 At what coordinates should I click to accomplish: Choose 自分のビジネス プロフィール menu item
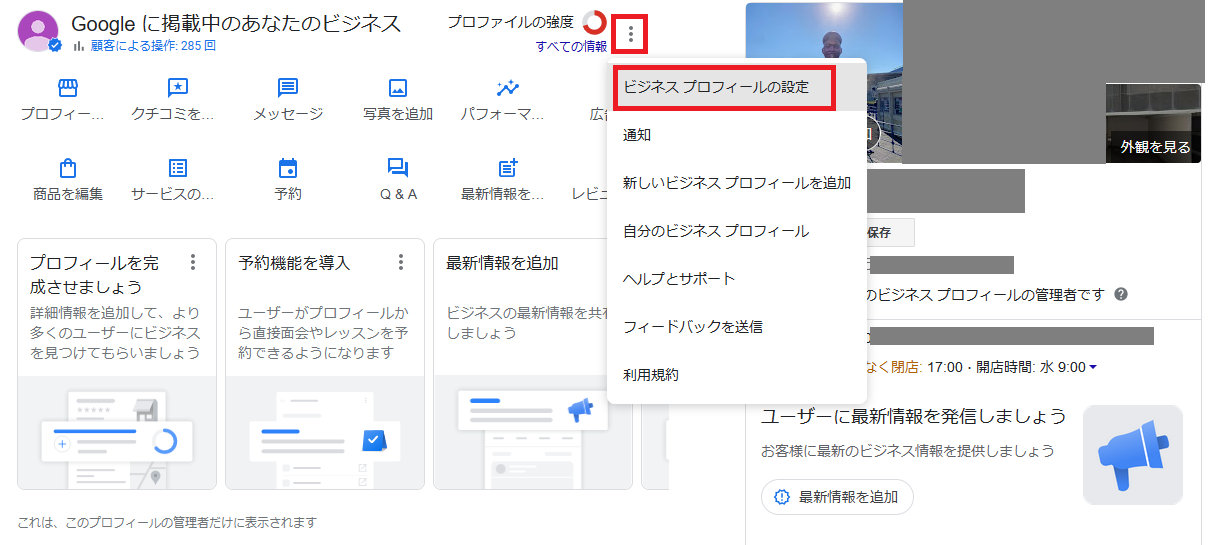coord(737,231)
